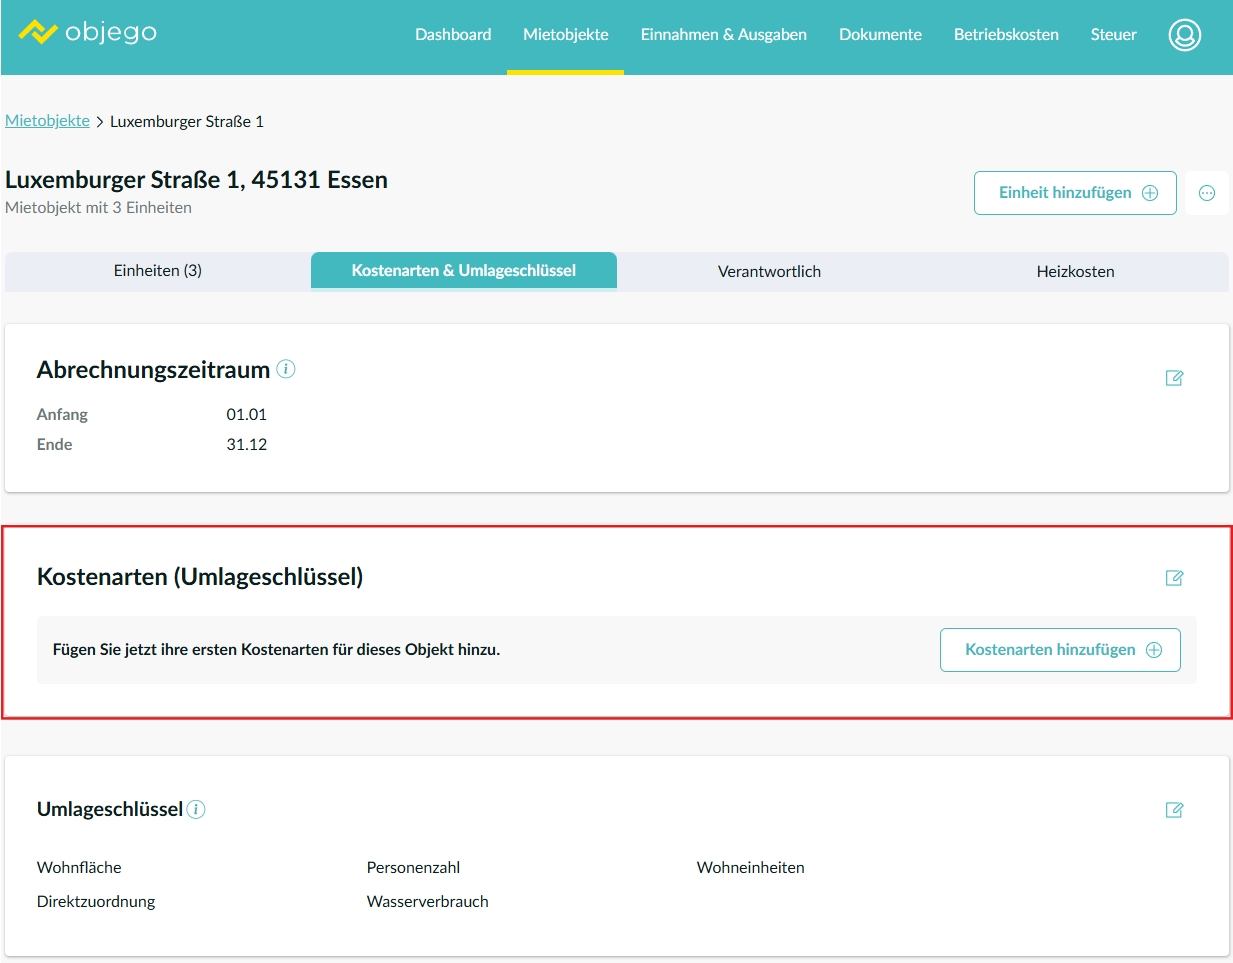
Task: Follow the Mietobjekte breadcrumb link
Action: click(47, 121)
